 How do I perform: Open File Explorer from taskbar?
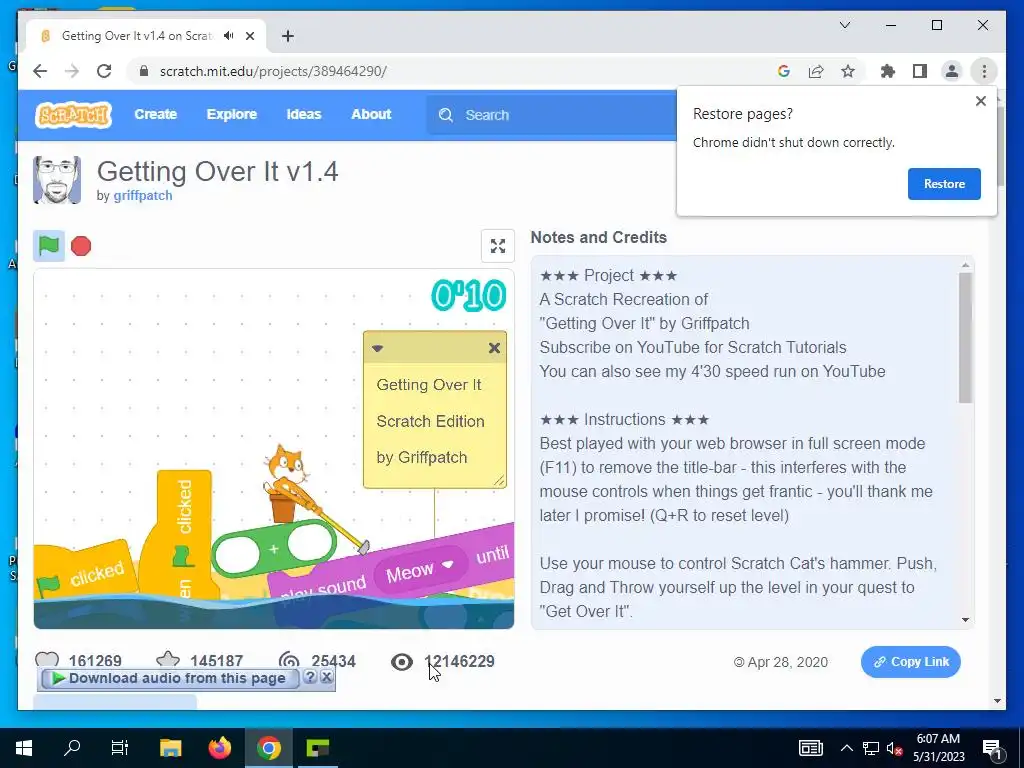[170, 748]
